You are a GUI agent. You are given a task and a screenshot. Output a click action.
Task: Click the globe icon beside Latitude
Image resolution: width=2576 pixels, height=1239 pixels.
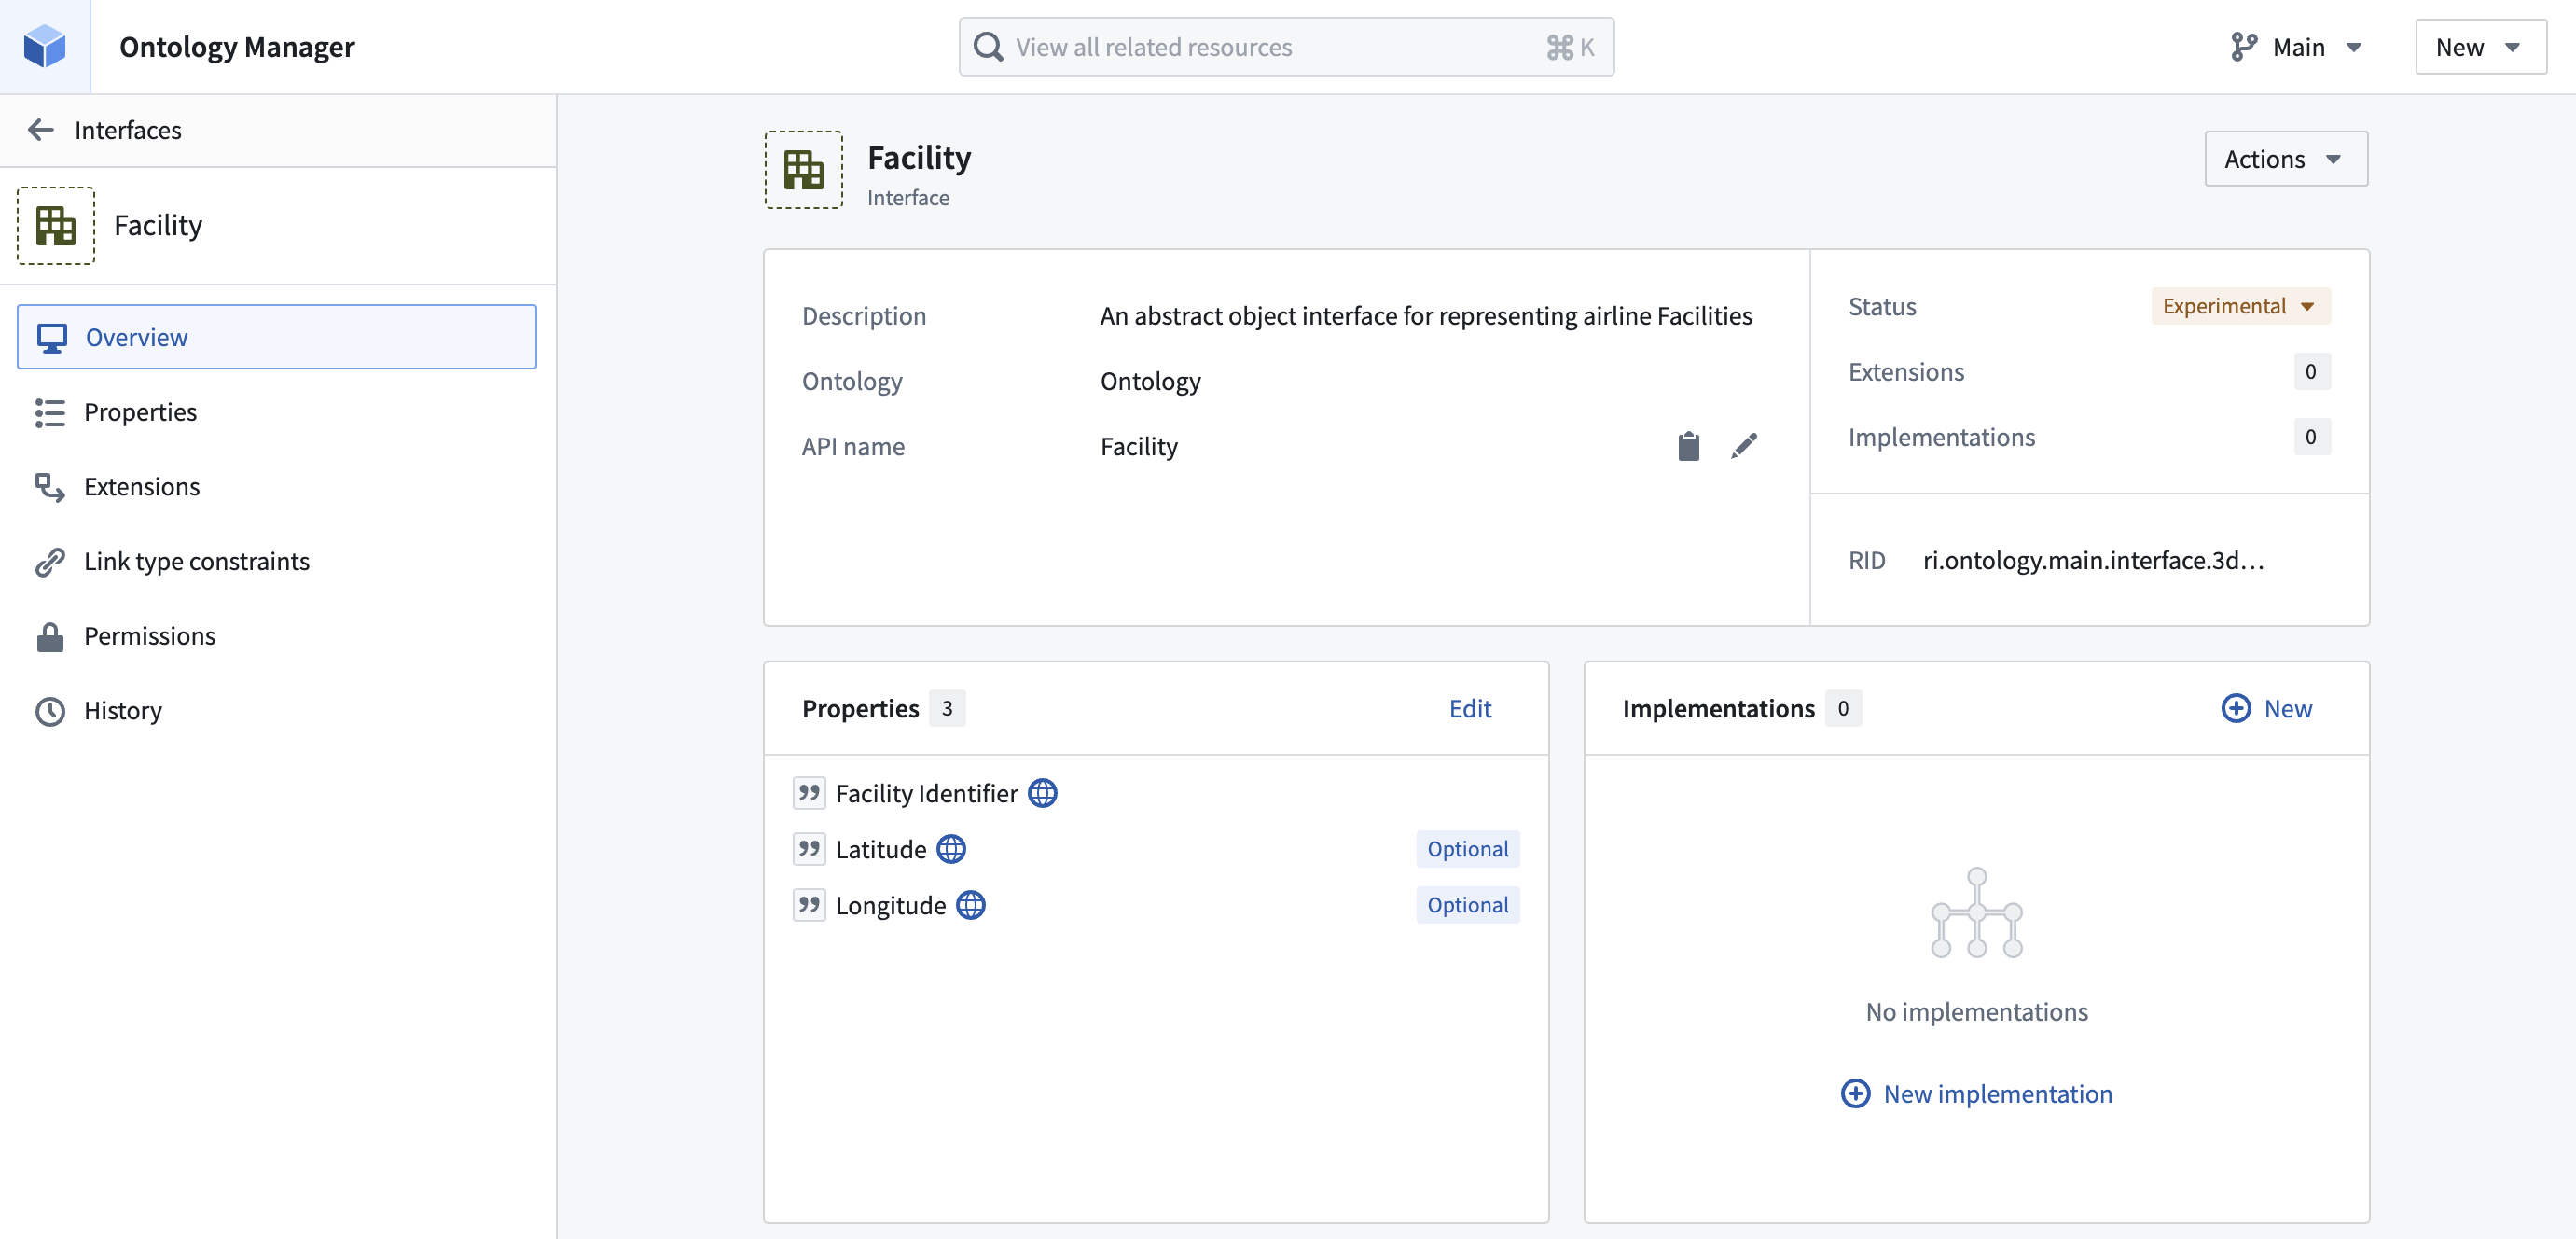951,849
